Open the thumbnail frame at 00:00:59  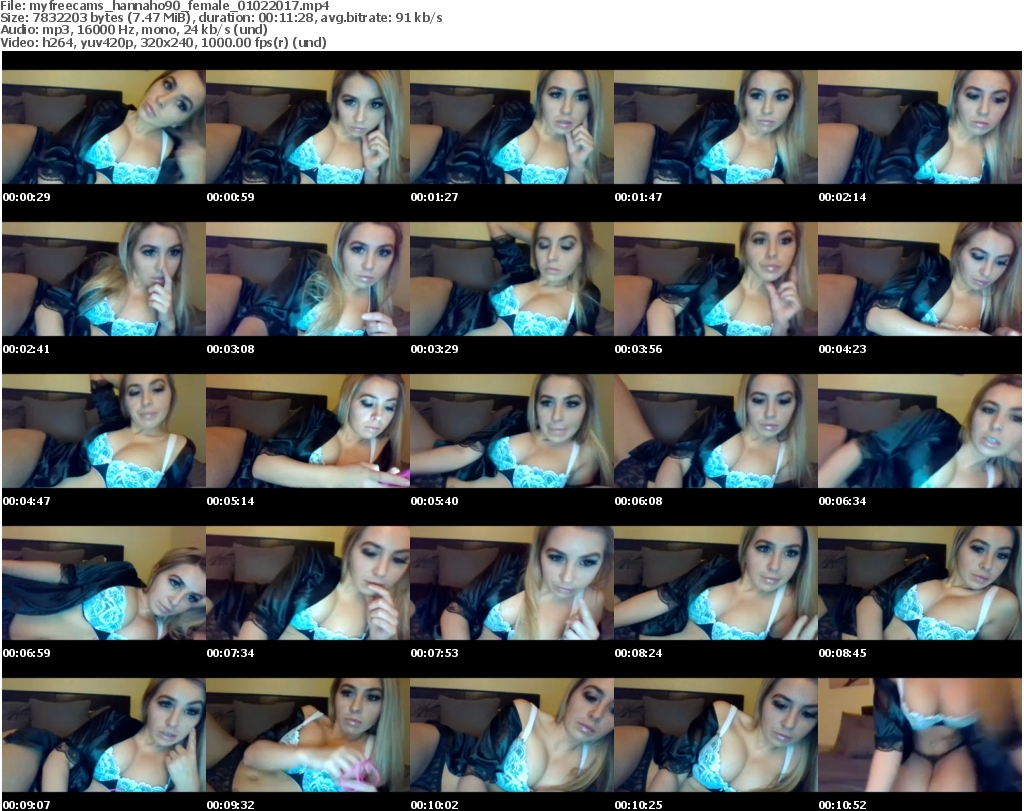pyautogui.click(x=308, y=127)
